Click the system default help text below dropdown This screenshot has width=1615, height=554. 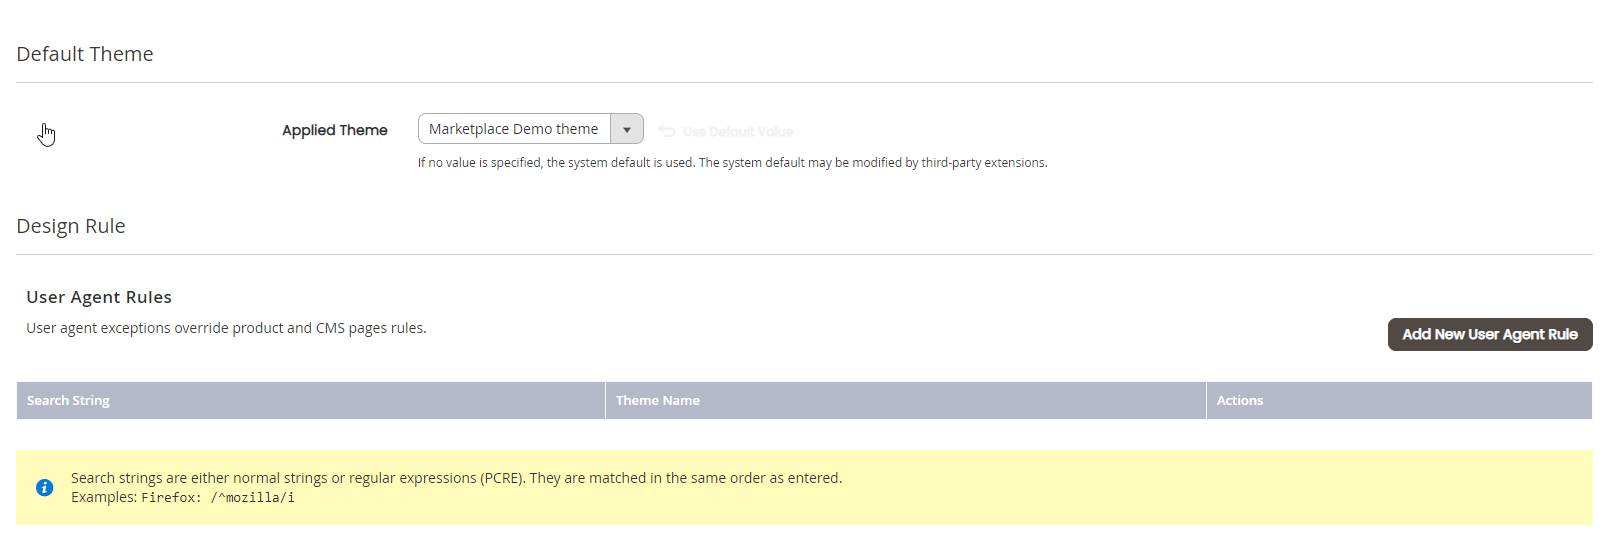(733, 162)
